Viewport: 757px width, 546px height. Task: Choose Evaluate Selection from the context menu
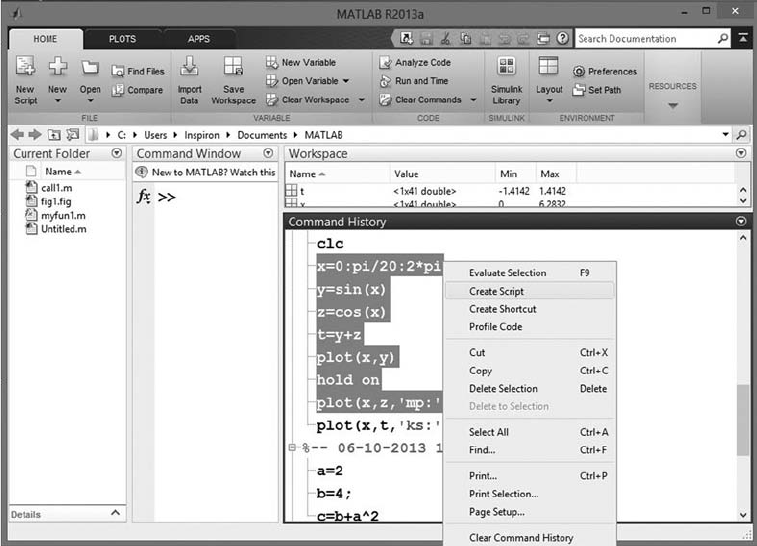click(x=529, y=273)
